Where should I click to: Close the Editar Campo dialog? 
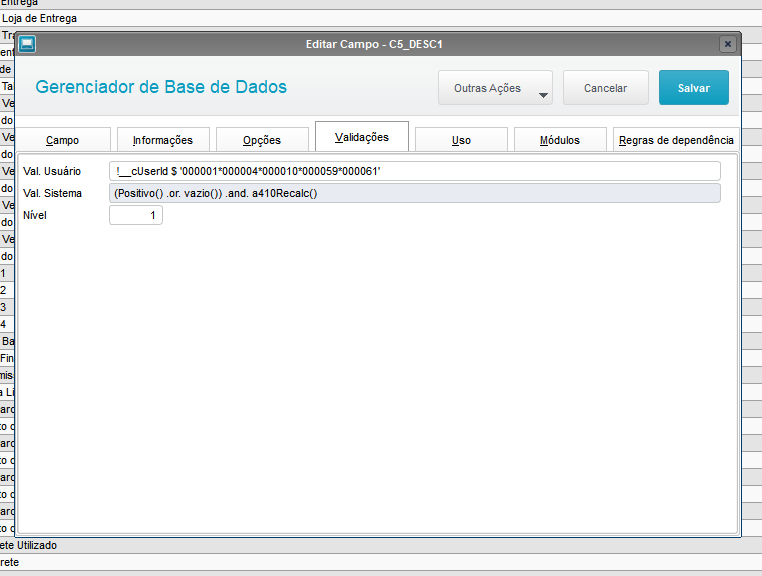pyautogui.click(x=727, y=44)
